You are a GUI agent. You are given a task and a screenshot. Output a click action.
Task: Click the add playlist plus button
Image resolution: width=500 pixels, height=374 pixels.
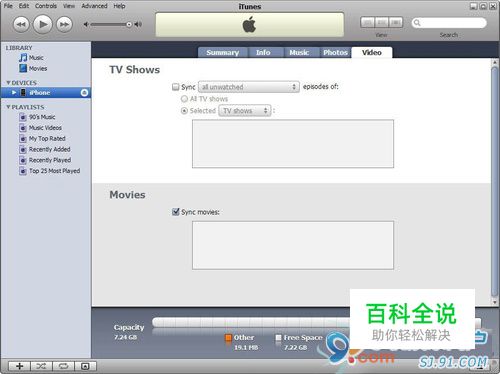[19, 366]
